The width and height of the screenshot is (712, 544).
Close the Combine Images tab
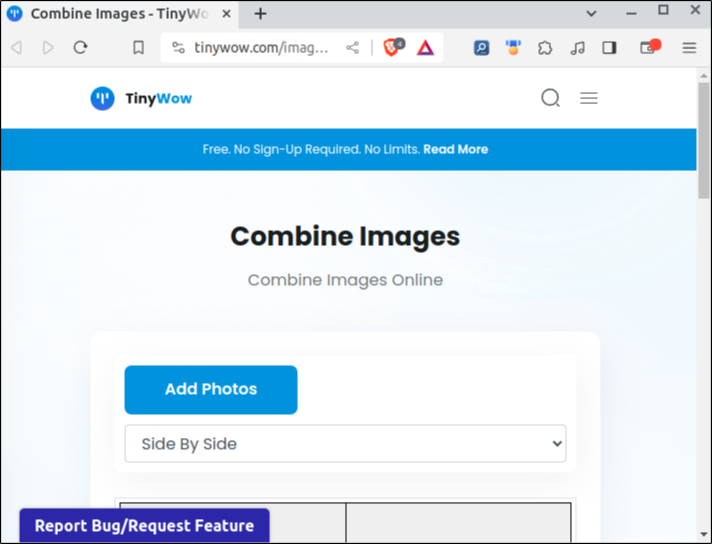point(226,14)
